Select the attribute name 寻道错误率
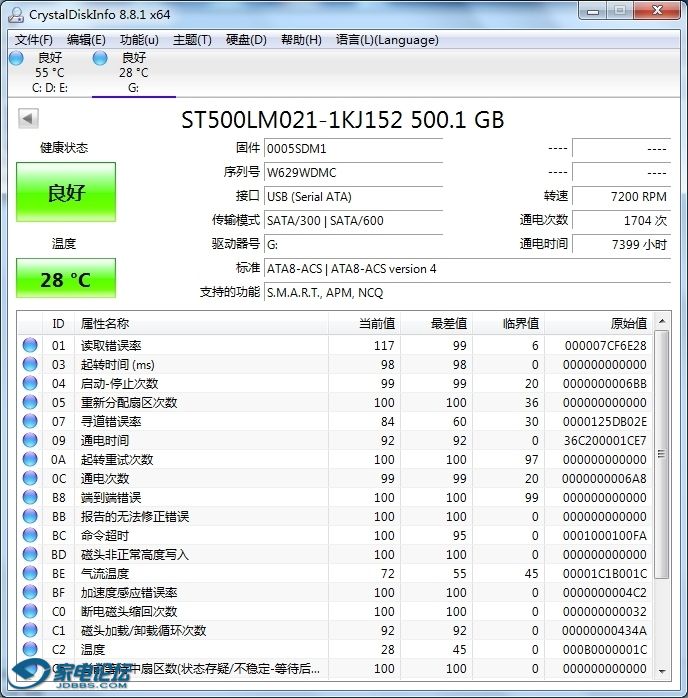This screenshot has width=688, height=698. (x=111, y=422)
